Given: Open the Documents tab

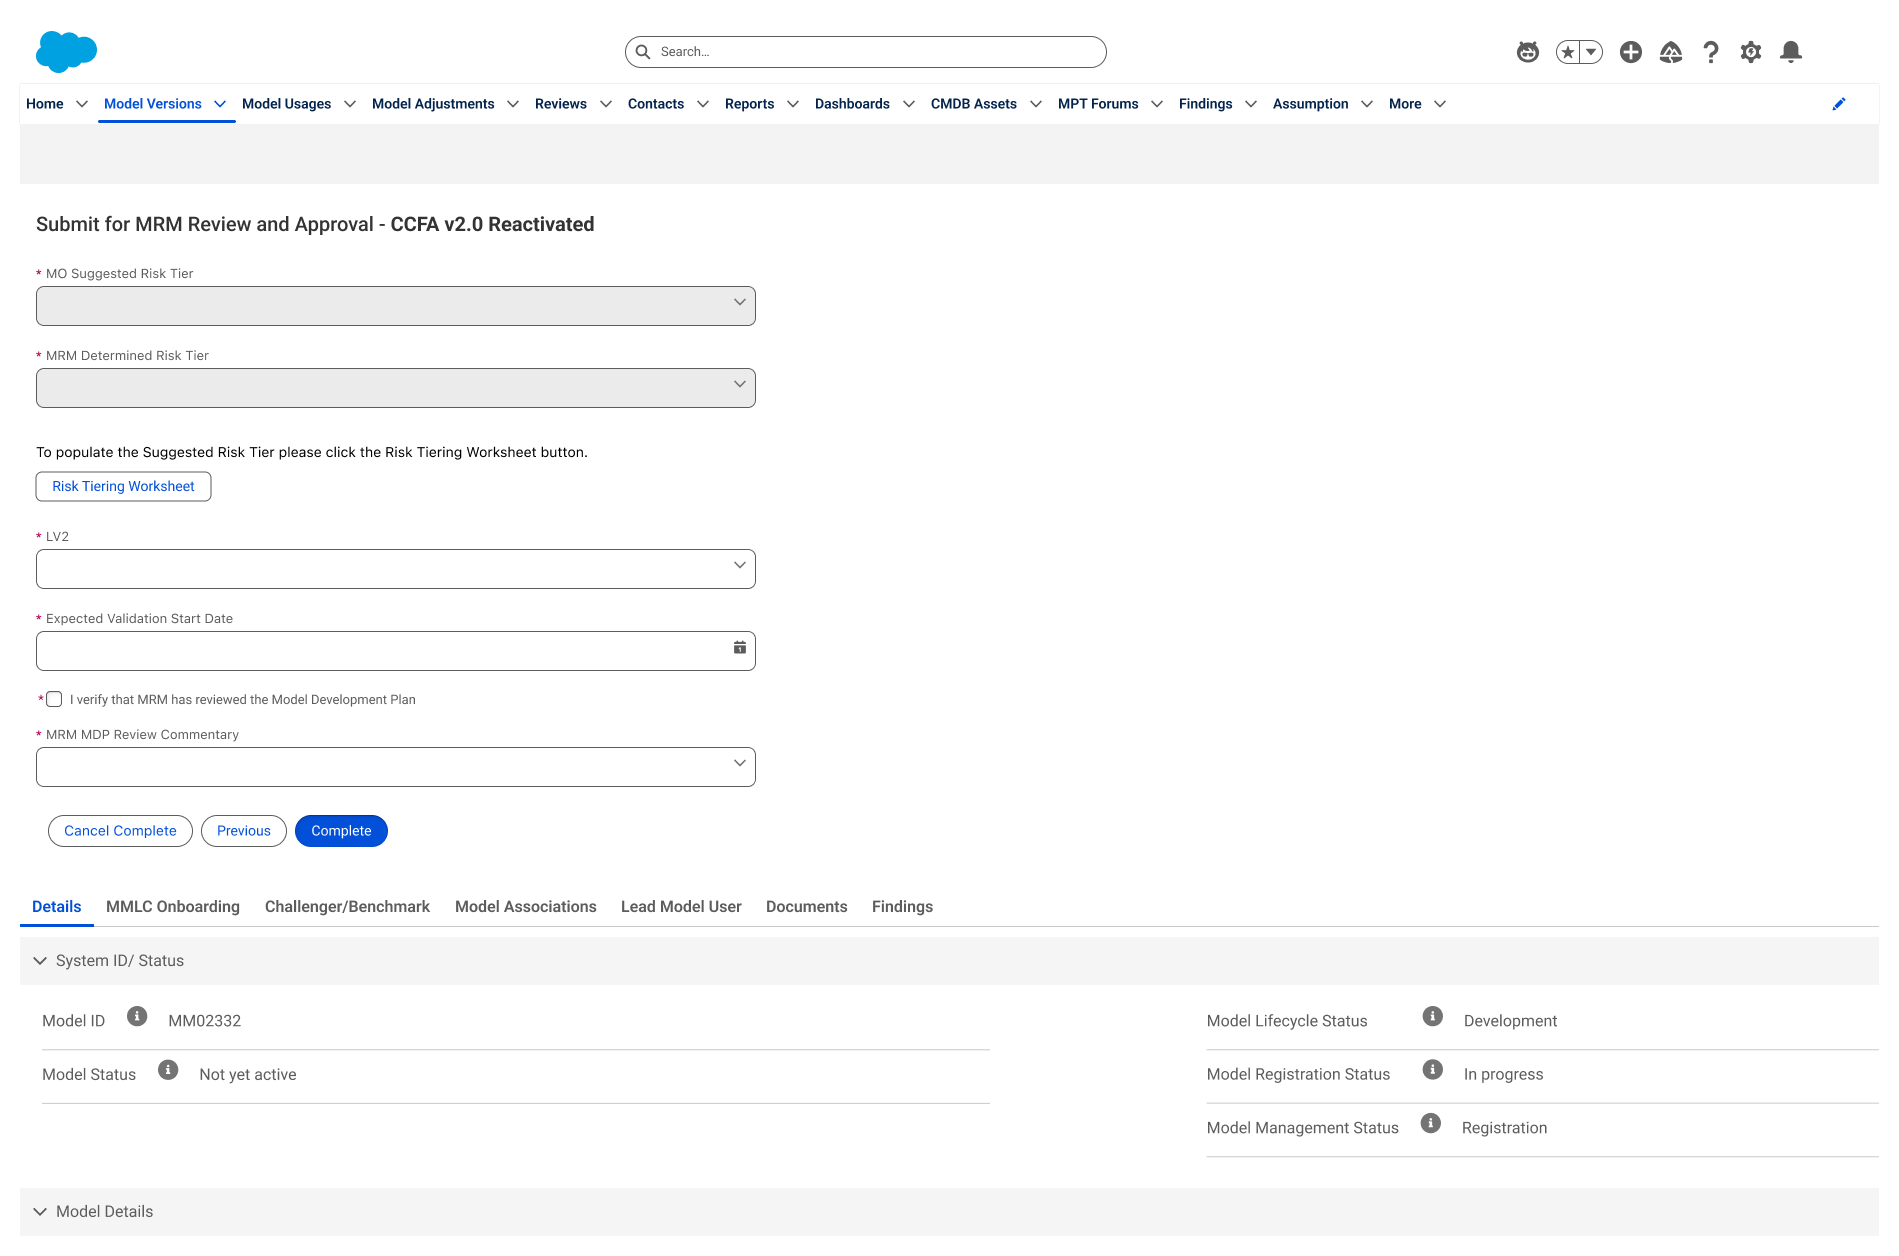Looking at the screenshot, I should [x=806, y=907].
